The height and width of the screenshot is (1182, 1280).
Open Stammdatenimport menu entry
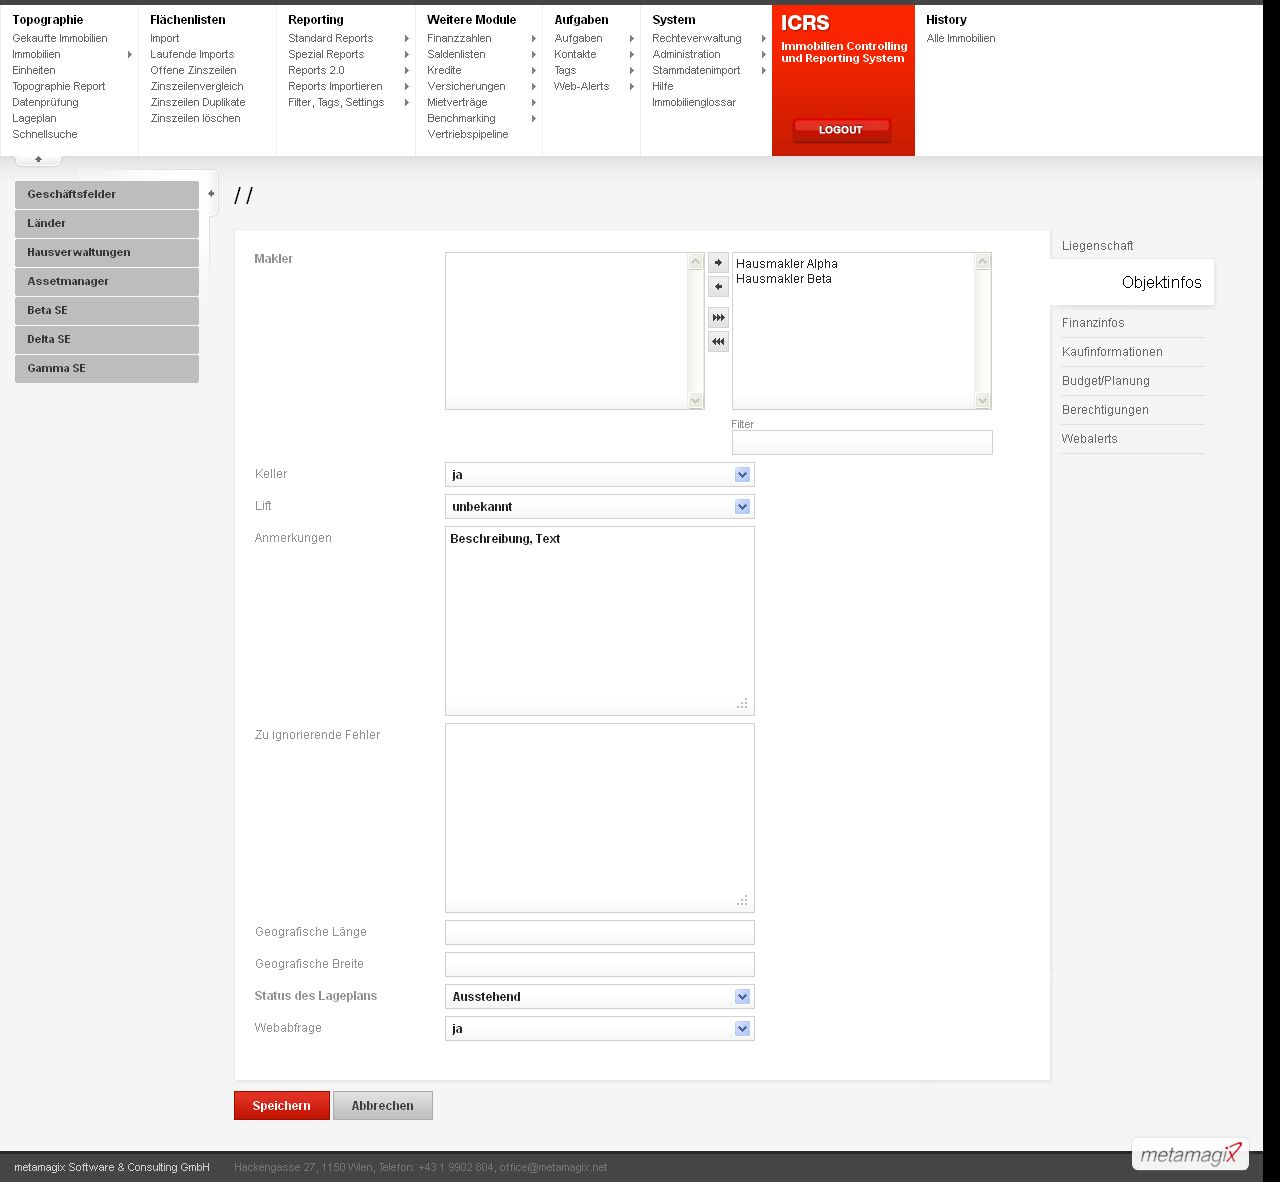click(696, 71)
